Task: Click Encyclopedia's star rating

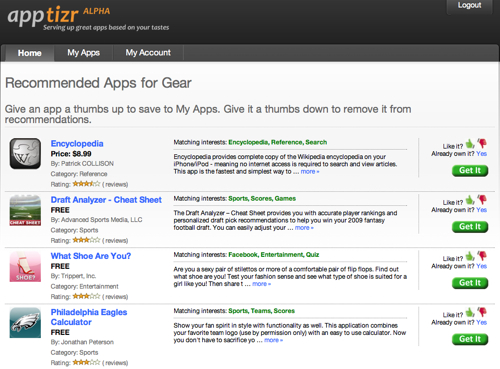Action: point(86,184)
